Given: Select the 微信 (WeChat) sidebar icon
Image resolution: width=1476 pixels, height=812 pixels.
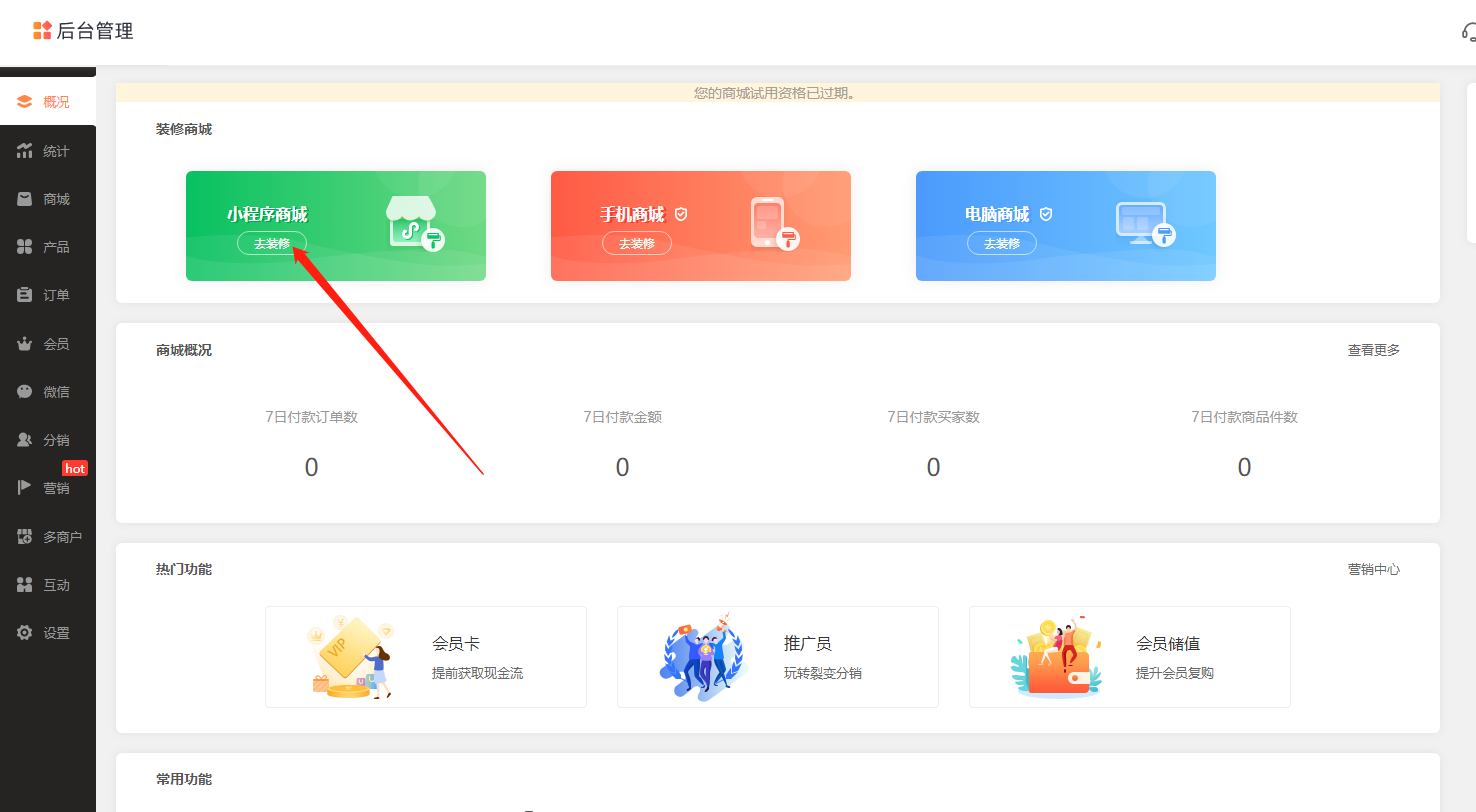Looking at the screenshot, I should (47, 391).
